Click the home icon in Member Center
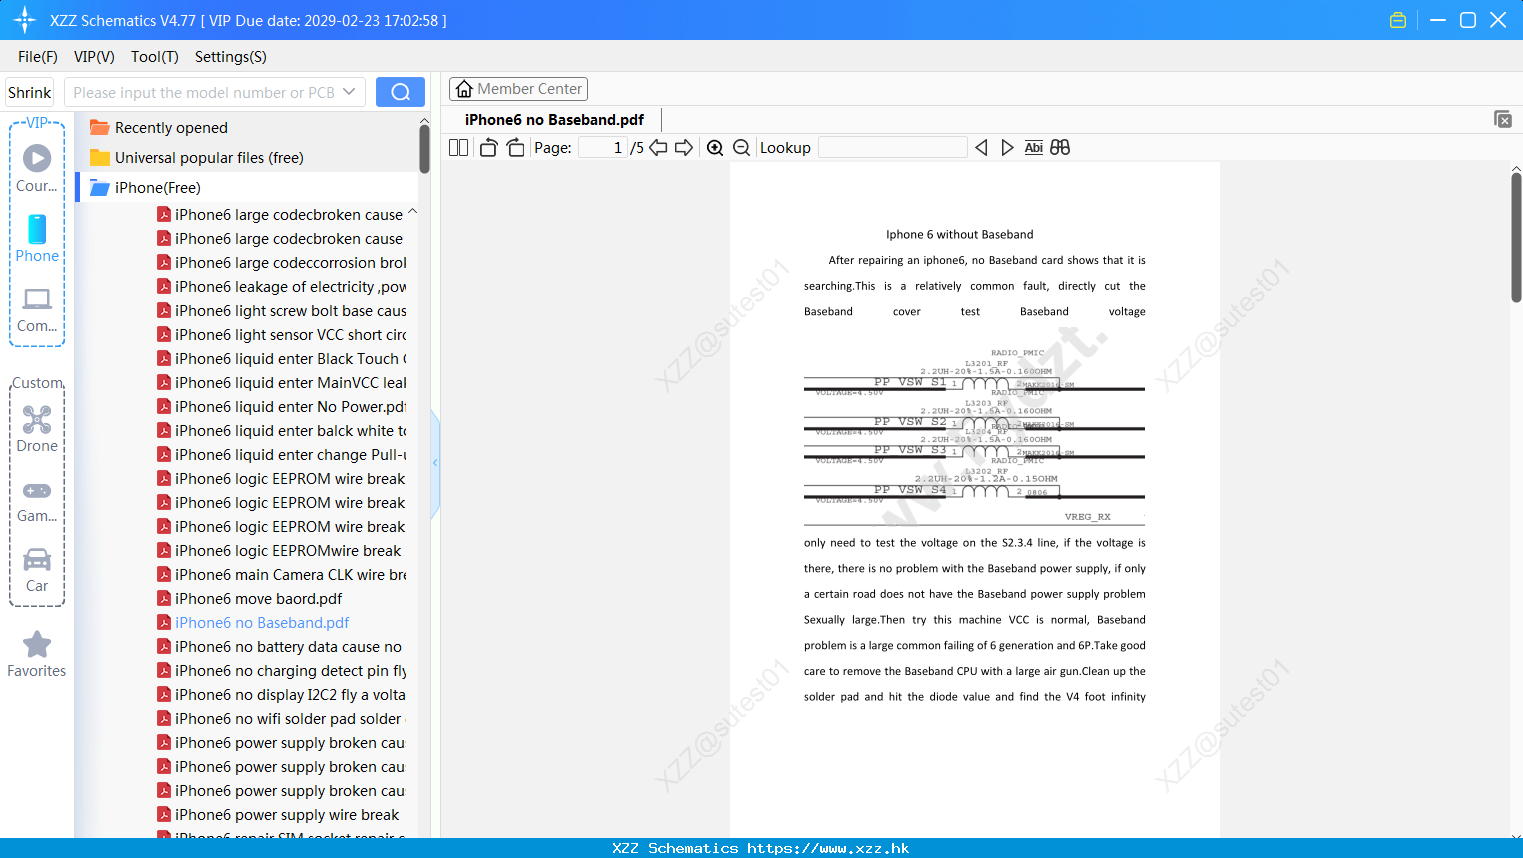This screenshot has width=1523, height=858. click(x=464, y=89)
